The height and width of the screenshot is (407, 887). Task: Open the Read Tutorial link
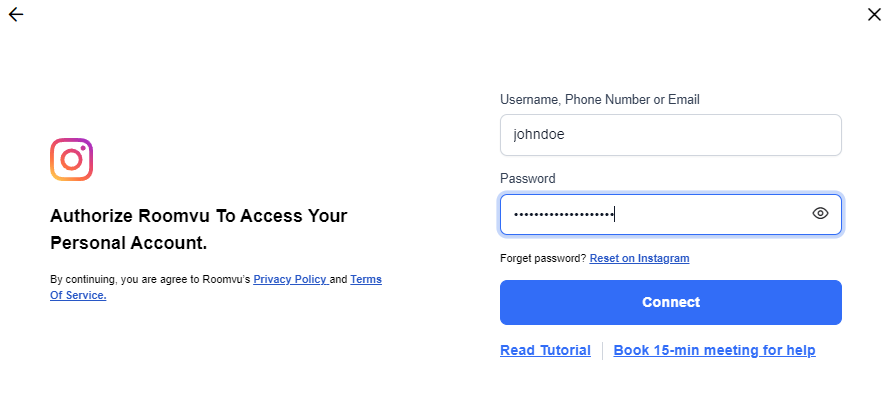click(545, 350)
